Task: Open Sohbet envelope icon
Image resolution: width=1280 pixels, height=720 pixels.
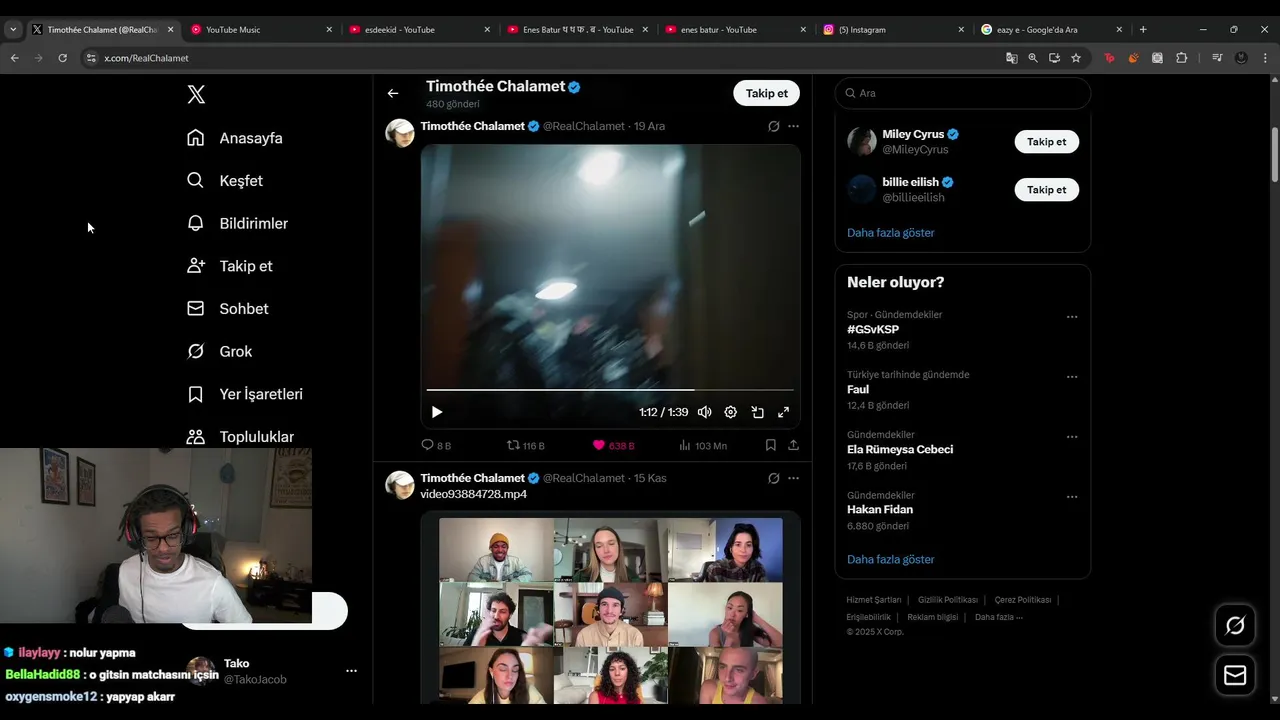Action: point(196,309)
